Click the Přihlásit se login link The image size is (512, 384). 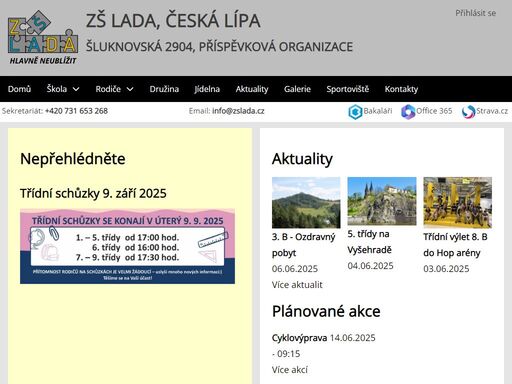coord(476,13)
